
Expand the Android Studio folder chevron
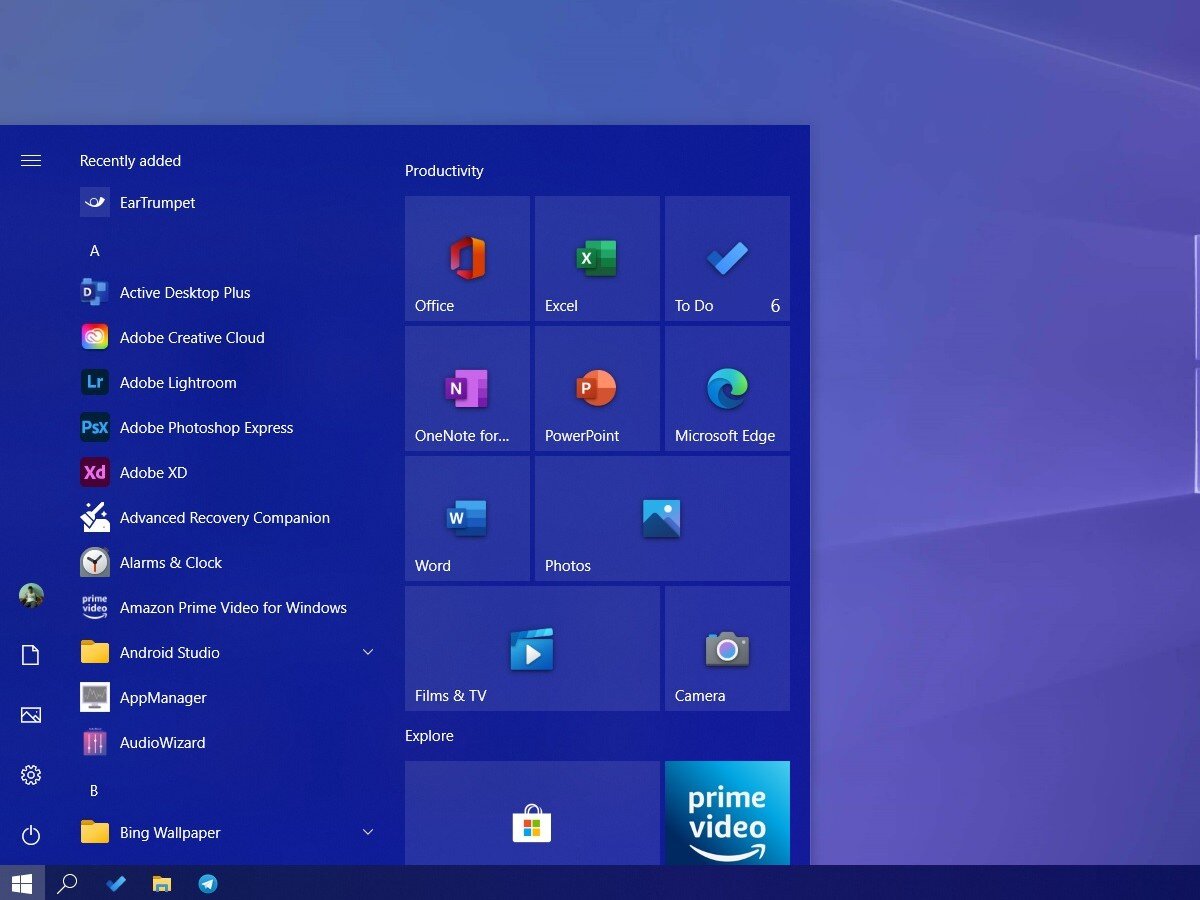(368, 652)
